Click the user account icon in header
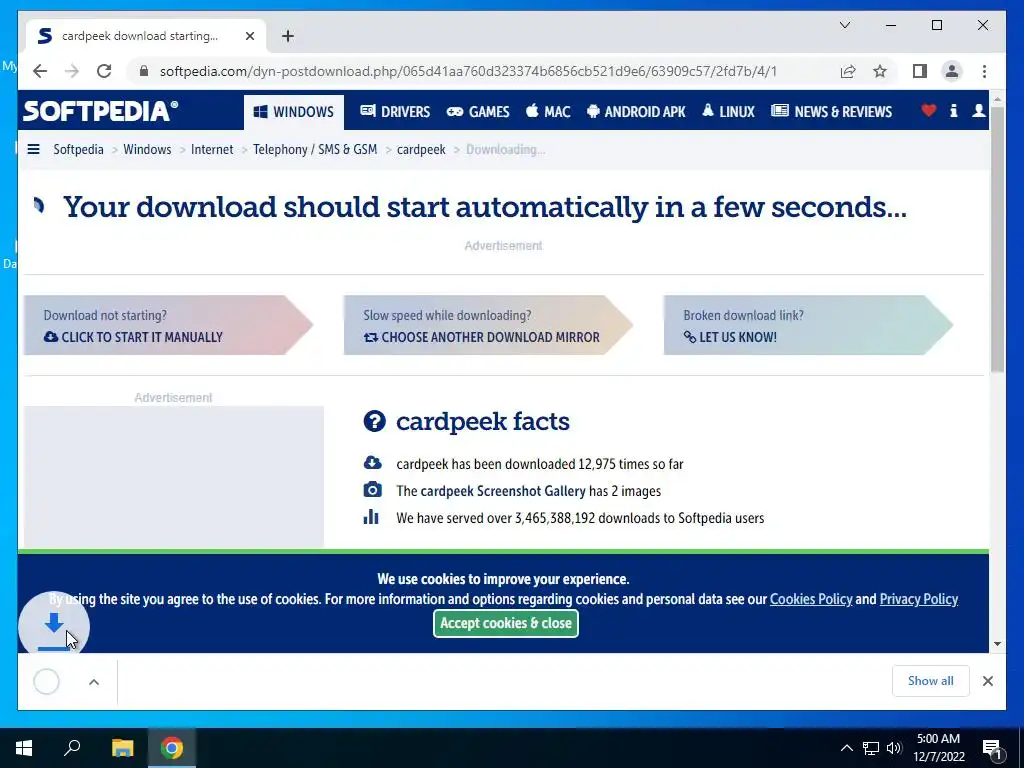The width and height of the screenshot is (1024, 768). click(x=978, y=111)
